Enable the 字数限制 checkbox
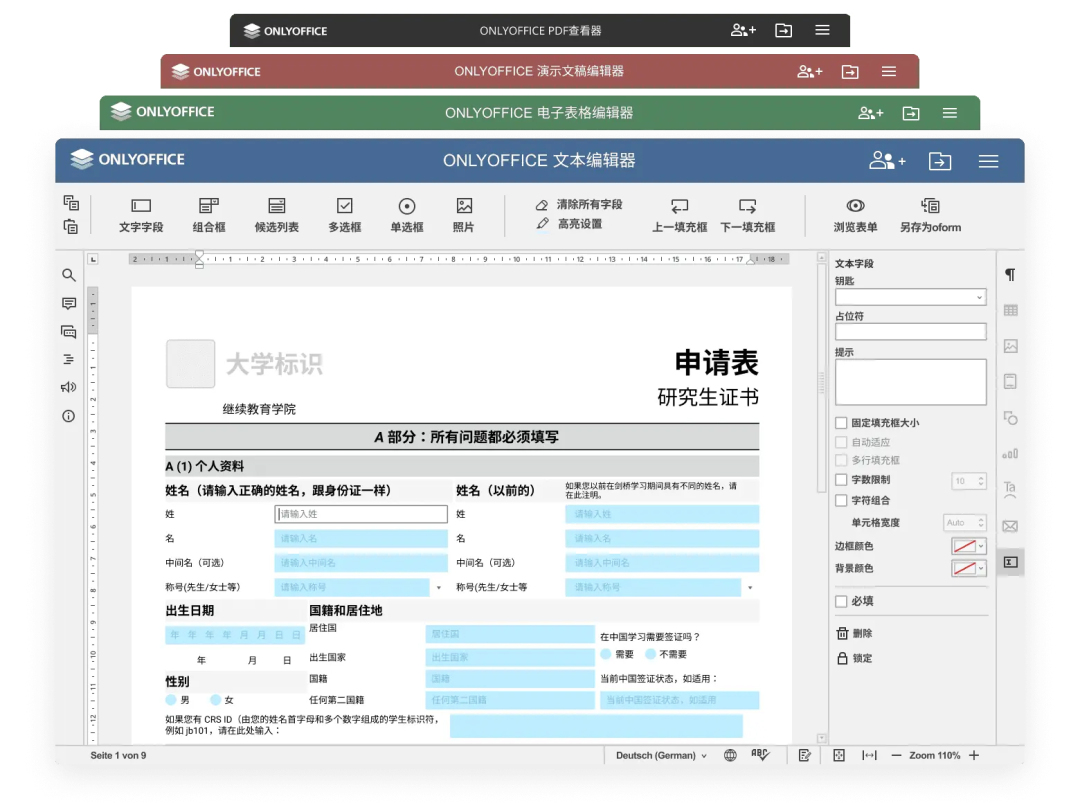 point(841,479)
